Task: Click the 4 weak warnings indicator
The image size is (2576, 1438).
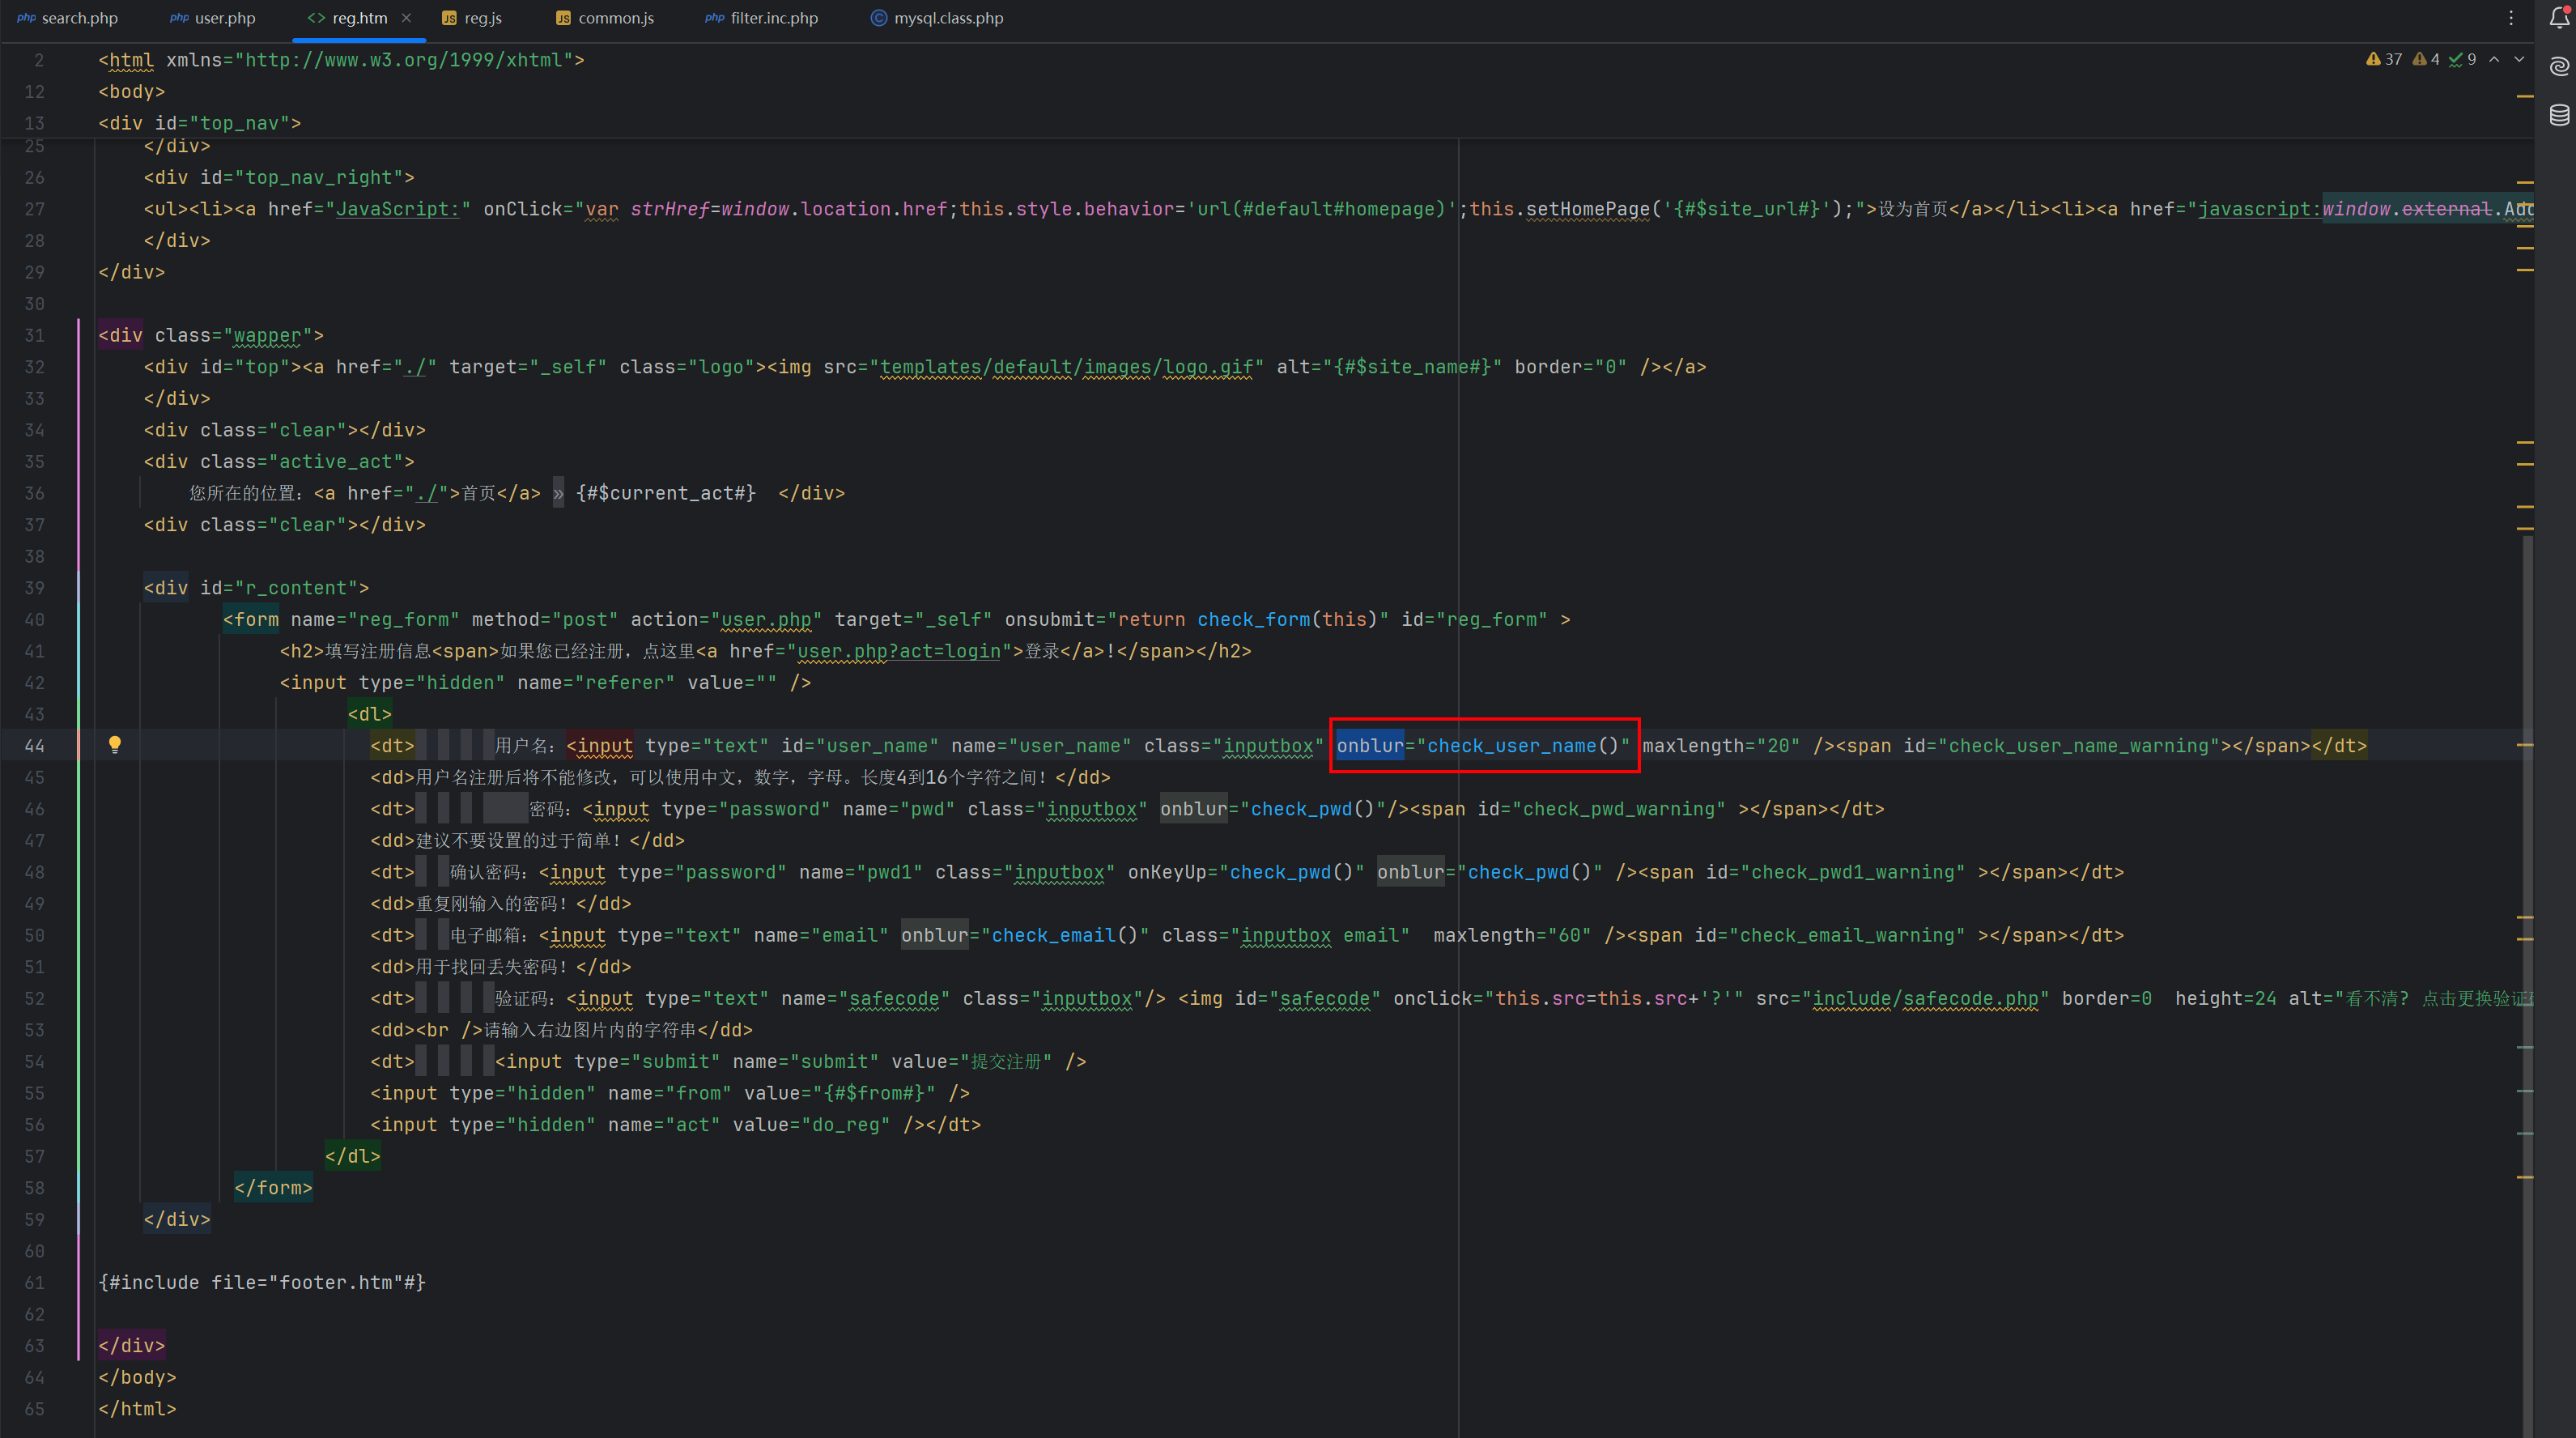Action: (x=2426, y=59)
